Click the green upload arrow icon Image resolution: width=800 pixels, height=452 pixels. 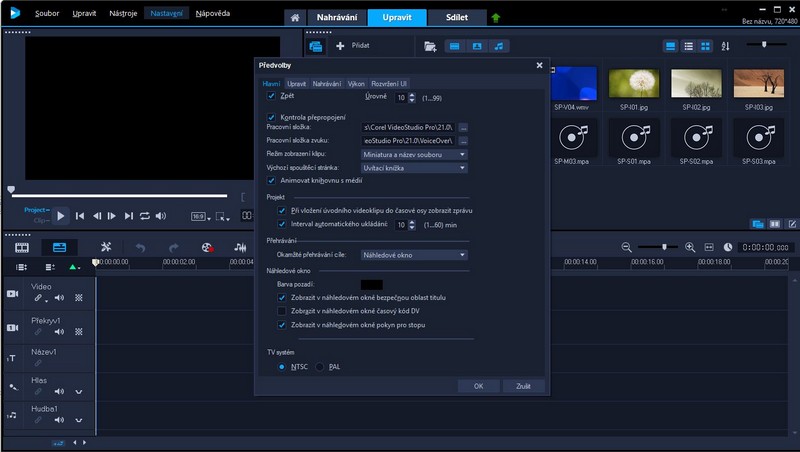point(496,18)
